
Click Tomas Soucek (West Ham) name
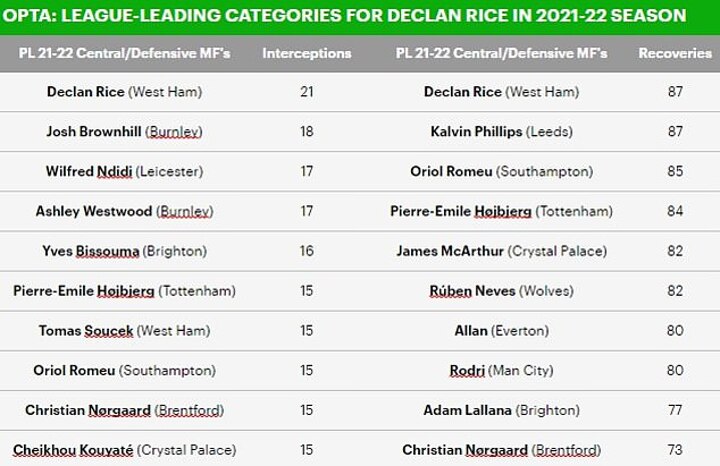(x=124, y=330)
